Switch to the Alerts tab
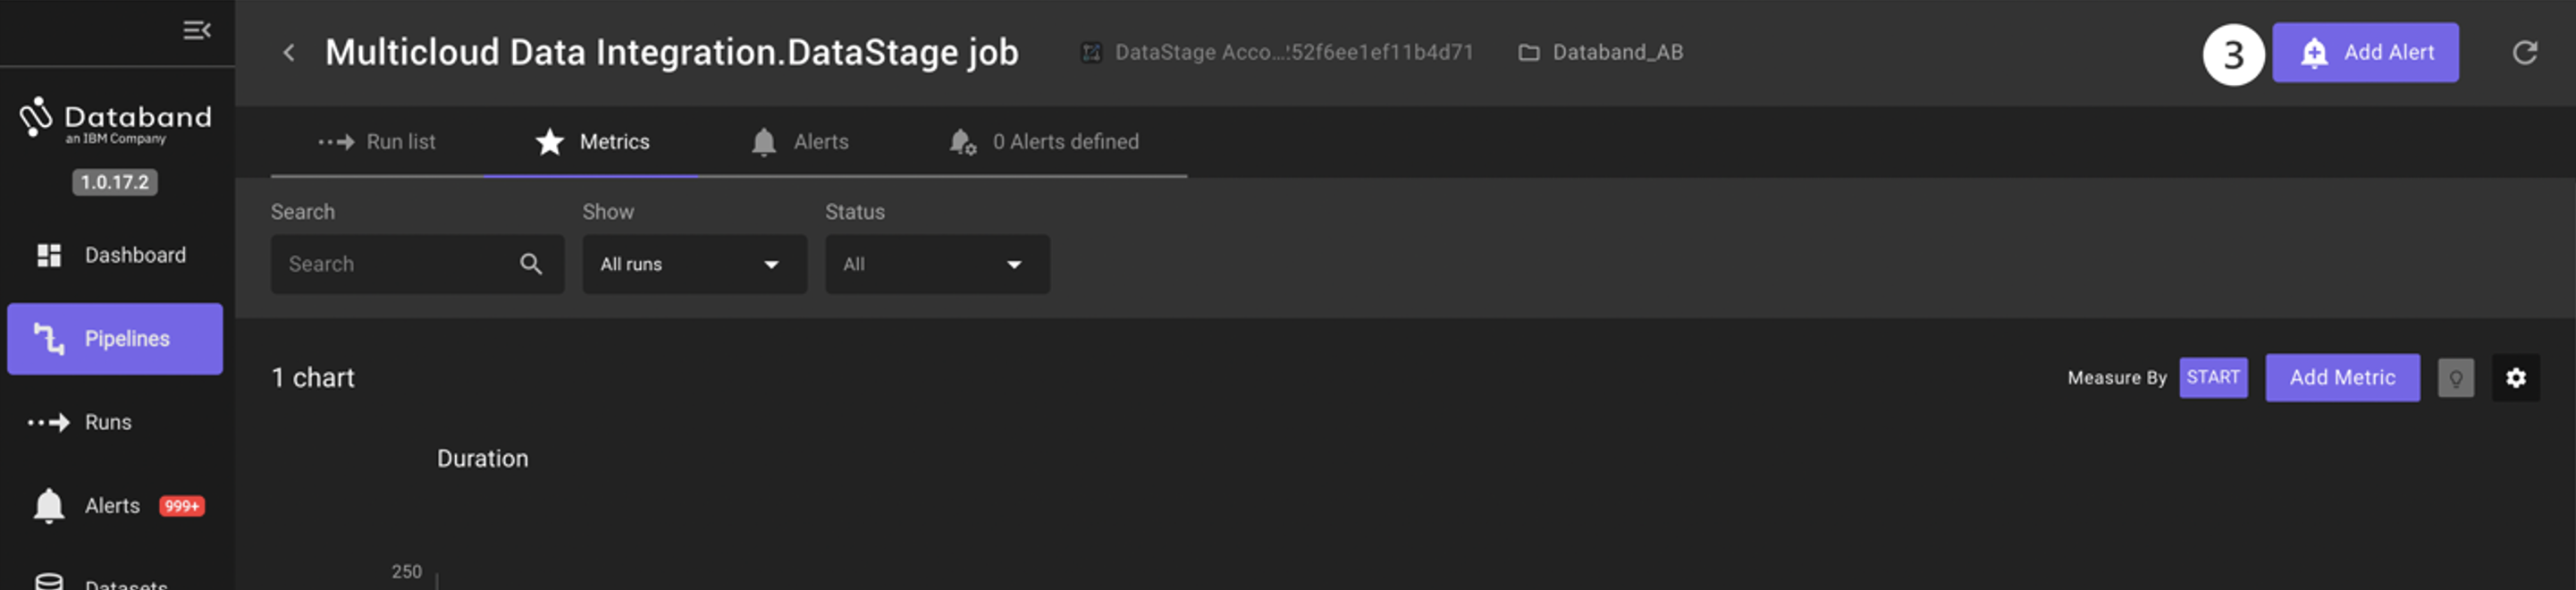 (799, 142)
